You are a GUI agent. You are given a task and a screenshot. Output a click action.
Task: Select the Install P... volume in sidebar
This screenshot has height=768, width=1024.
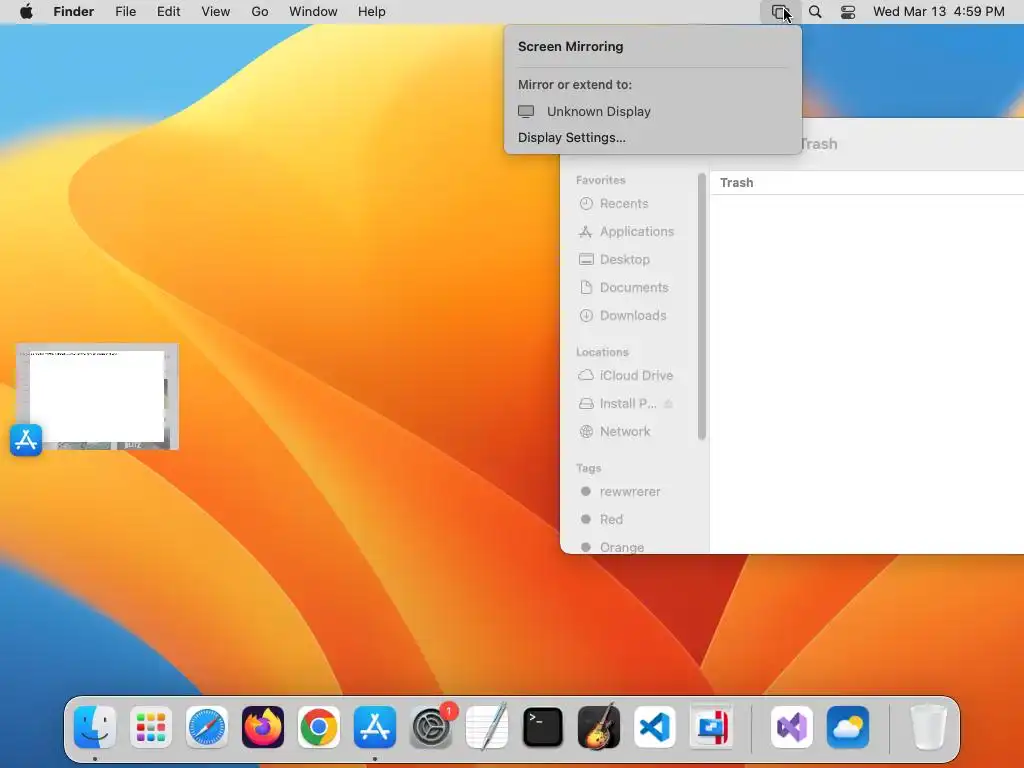[x=630, y=404]
